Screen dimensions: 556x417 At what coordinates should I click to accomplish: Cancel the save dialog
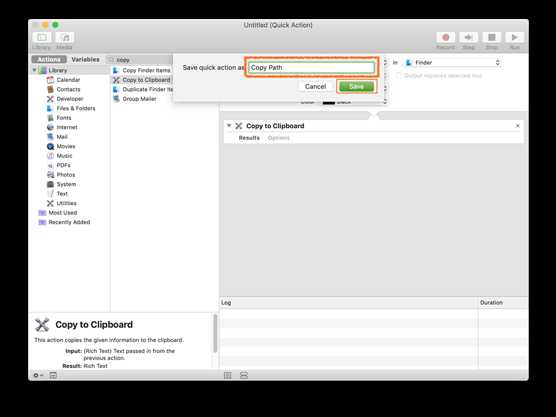(315, 87)
